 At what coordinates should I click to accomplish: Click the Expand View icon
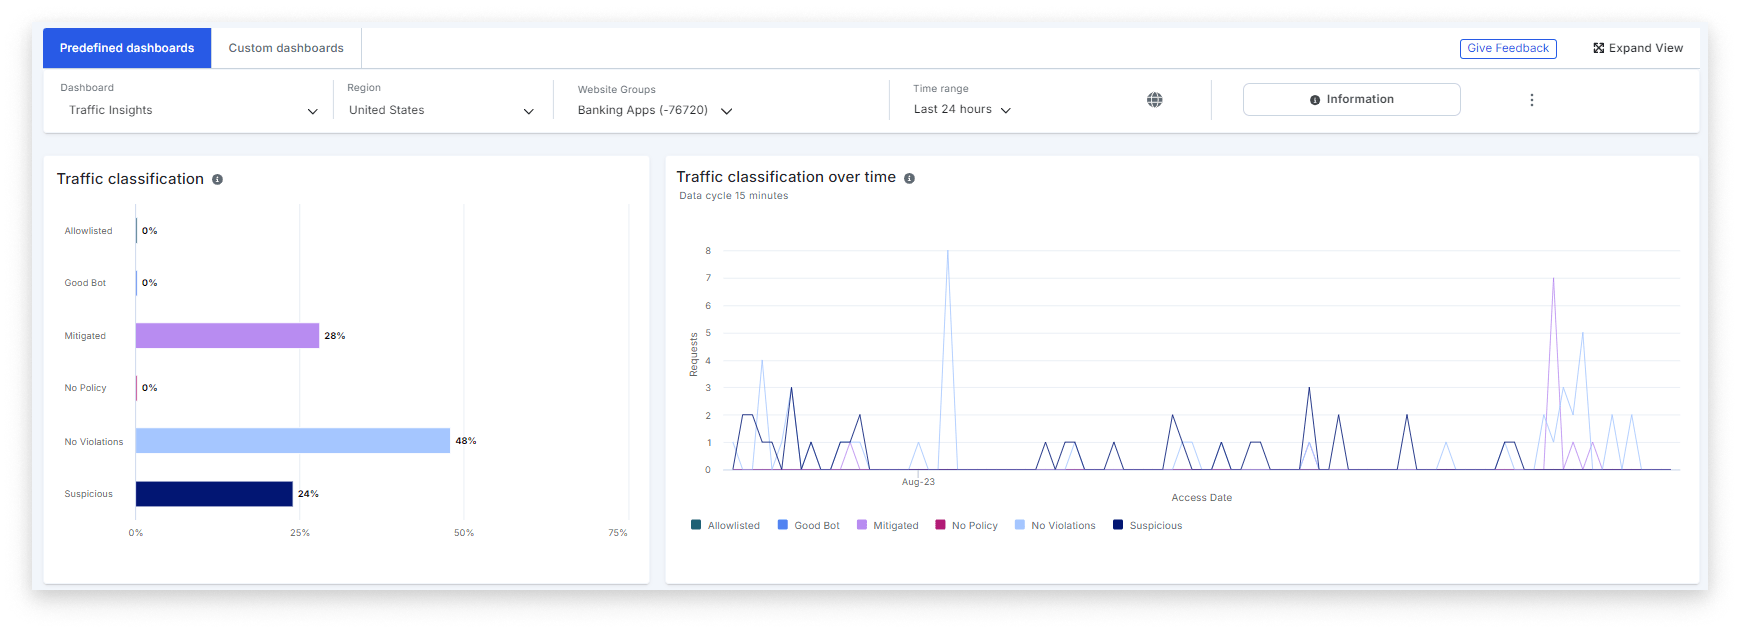[1598, 48]
